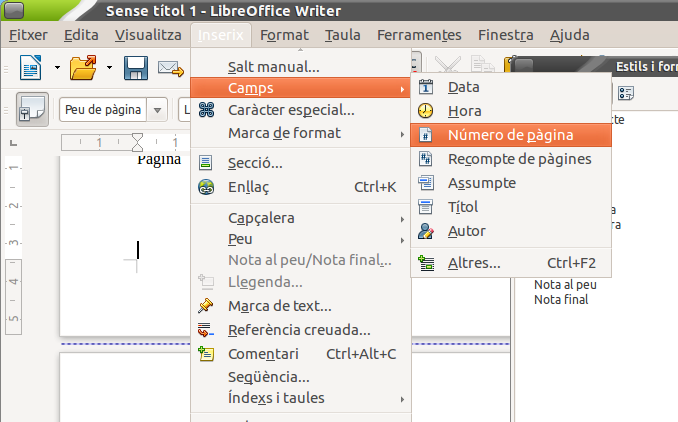Screen dimensions: 678x422
Task: Insert the Hora field
Action: pos(511,111)
